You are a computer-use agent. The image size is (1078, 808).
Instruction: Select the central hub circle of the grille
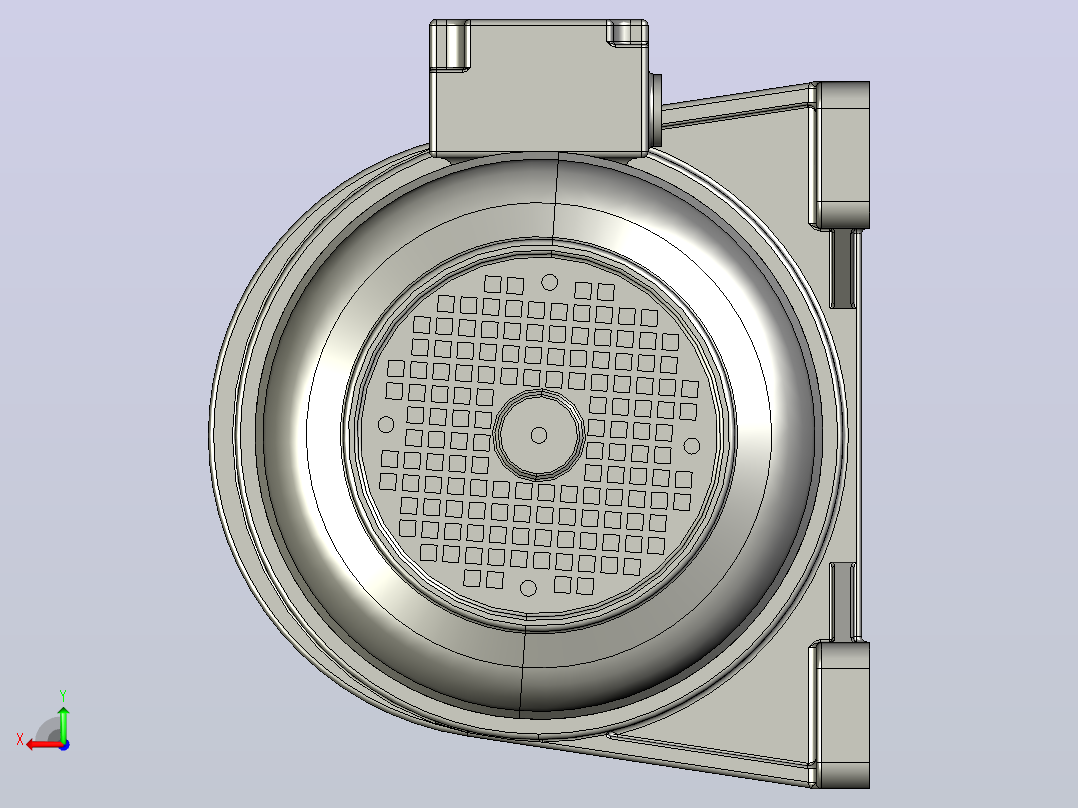tap(539, 435)
